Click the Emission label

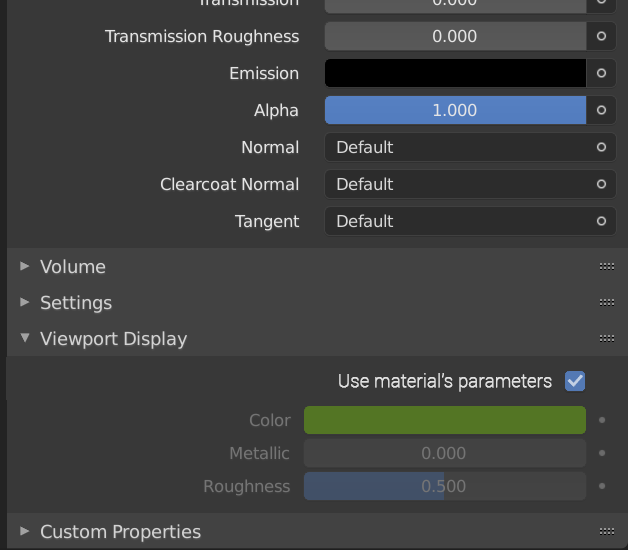tap(264, 73)
